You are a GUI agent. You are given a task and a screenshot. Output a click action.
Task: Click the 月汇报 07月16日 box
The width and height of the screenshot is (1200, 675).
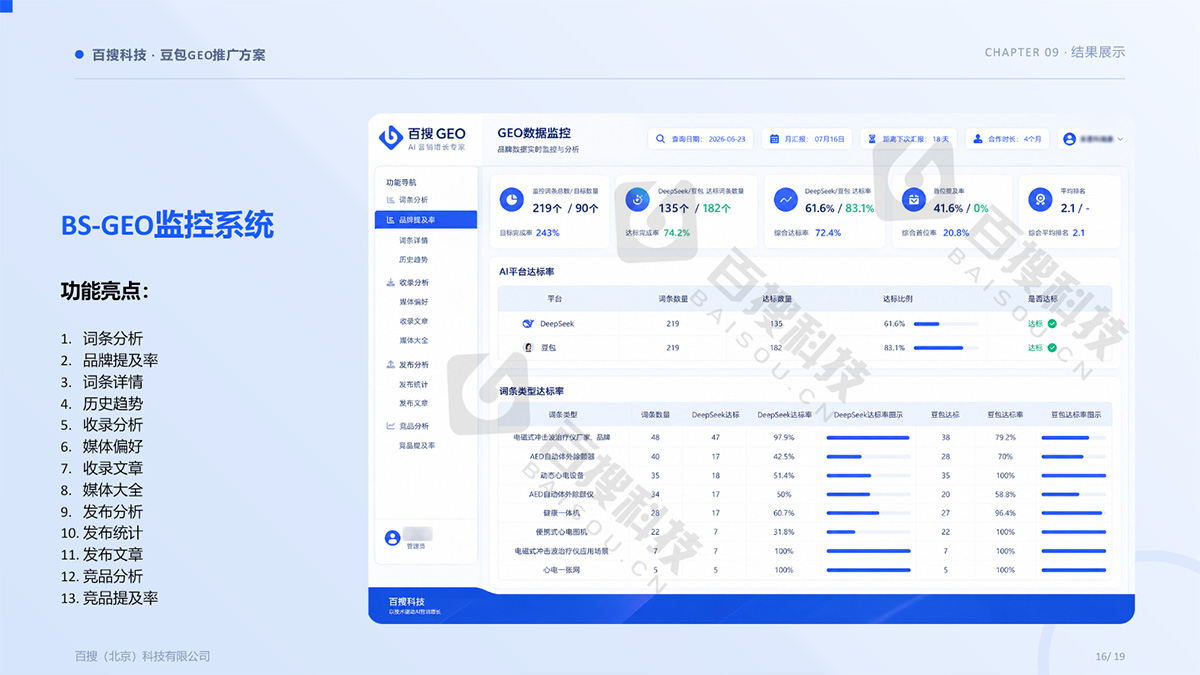point(808,139)
